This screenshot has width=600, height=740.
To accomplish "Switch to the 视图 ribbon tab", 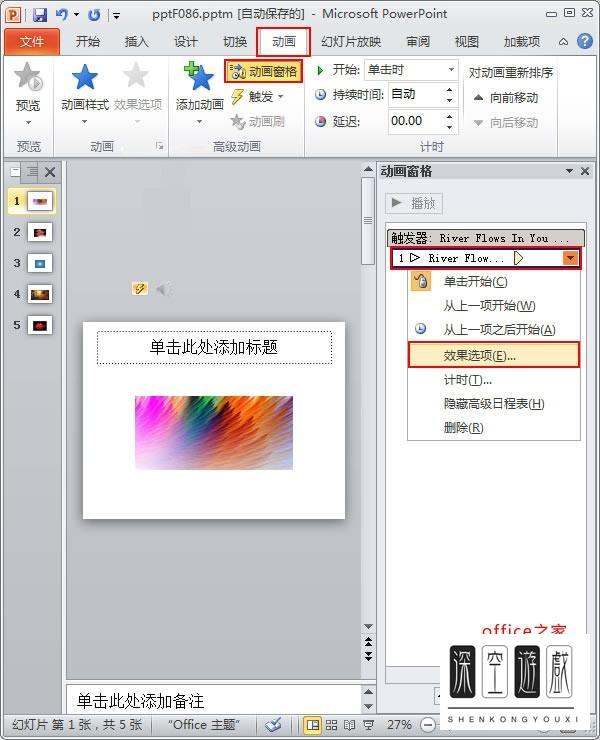I will click(x=466, y=42).
